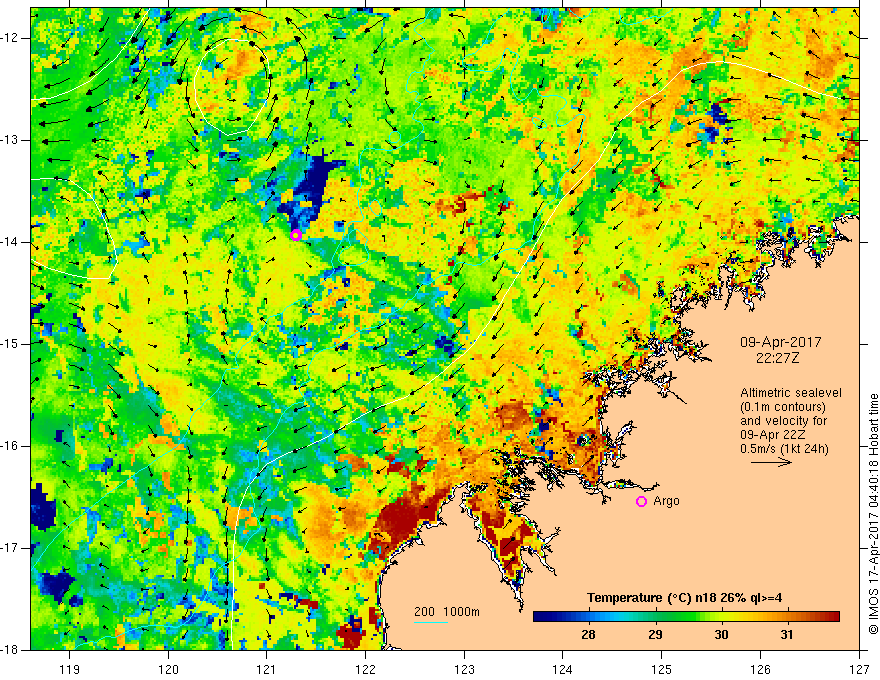The height and width of the screenshot is (680, 880).
Task: Click the temperature color bar
Action: (x=686, y=617)
